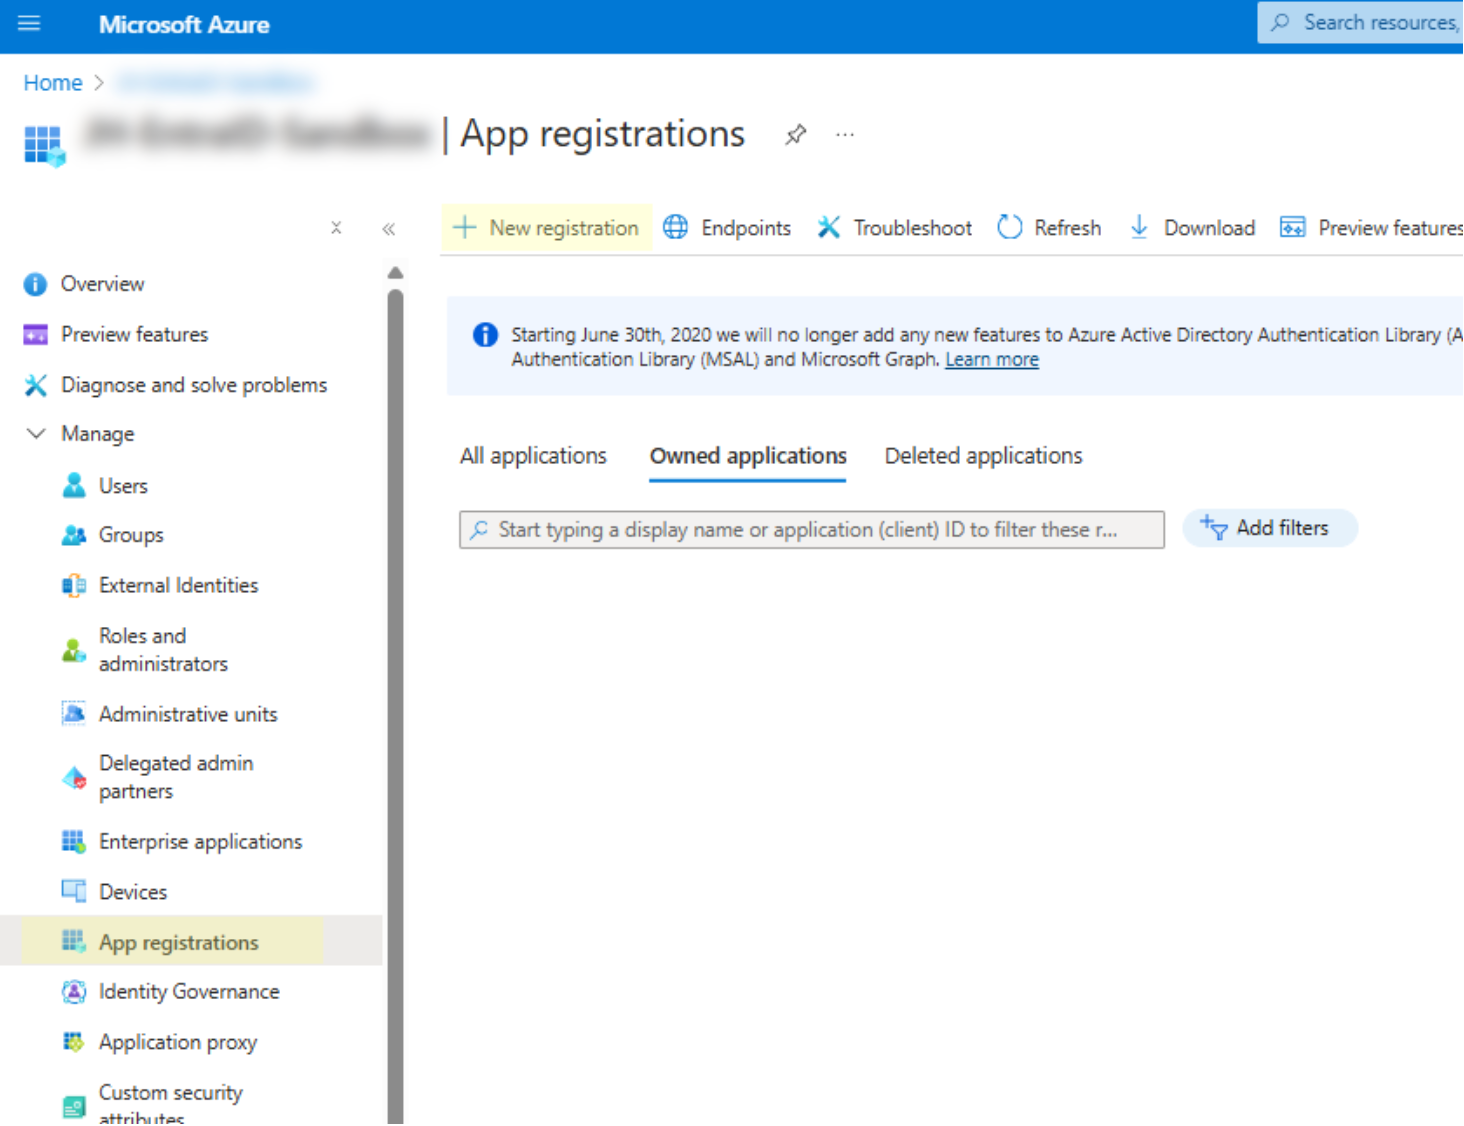
Task: Click Add filters button
Action: coord(1269,528)
